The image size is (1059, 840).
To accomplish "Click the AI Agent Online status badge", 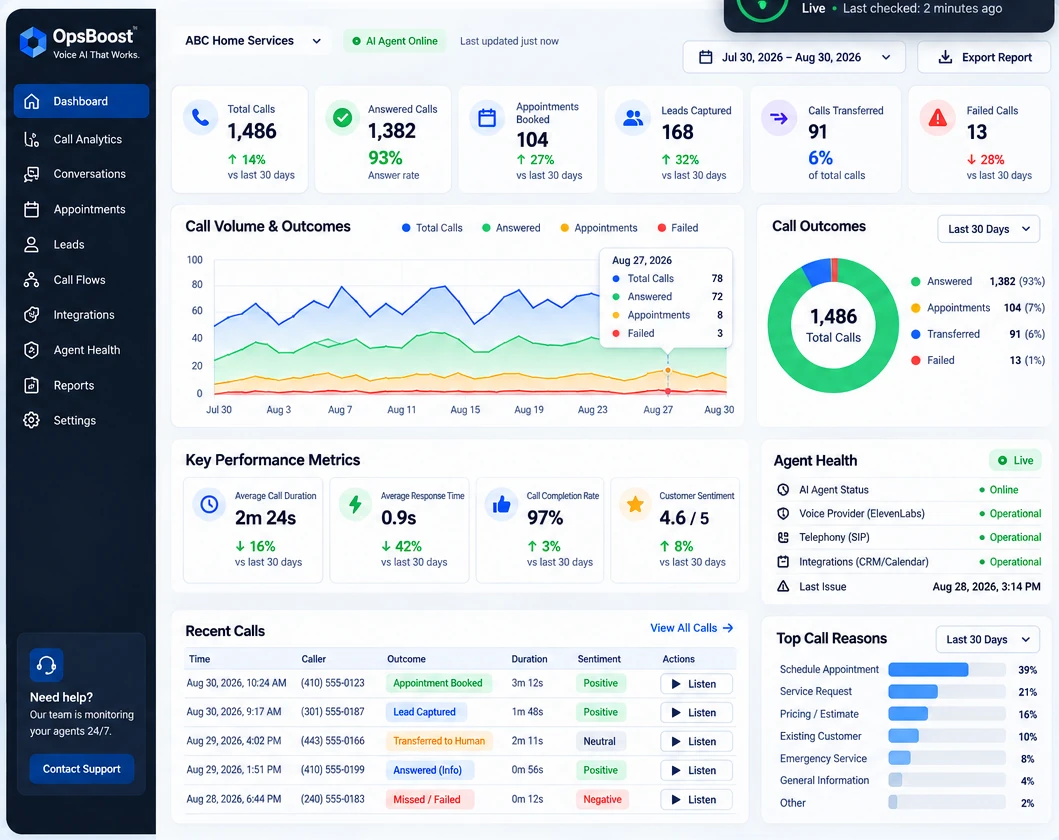I will point(394,41).
